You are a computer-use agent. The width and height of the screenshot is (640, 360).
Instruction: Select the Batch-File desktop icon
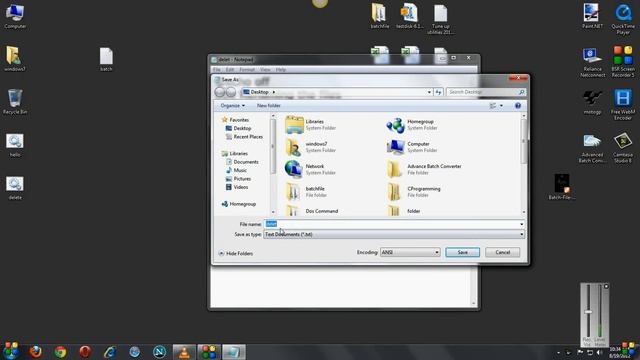click(562, 187)
